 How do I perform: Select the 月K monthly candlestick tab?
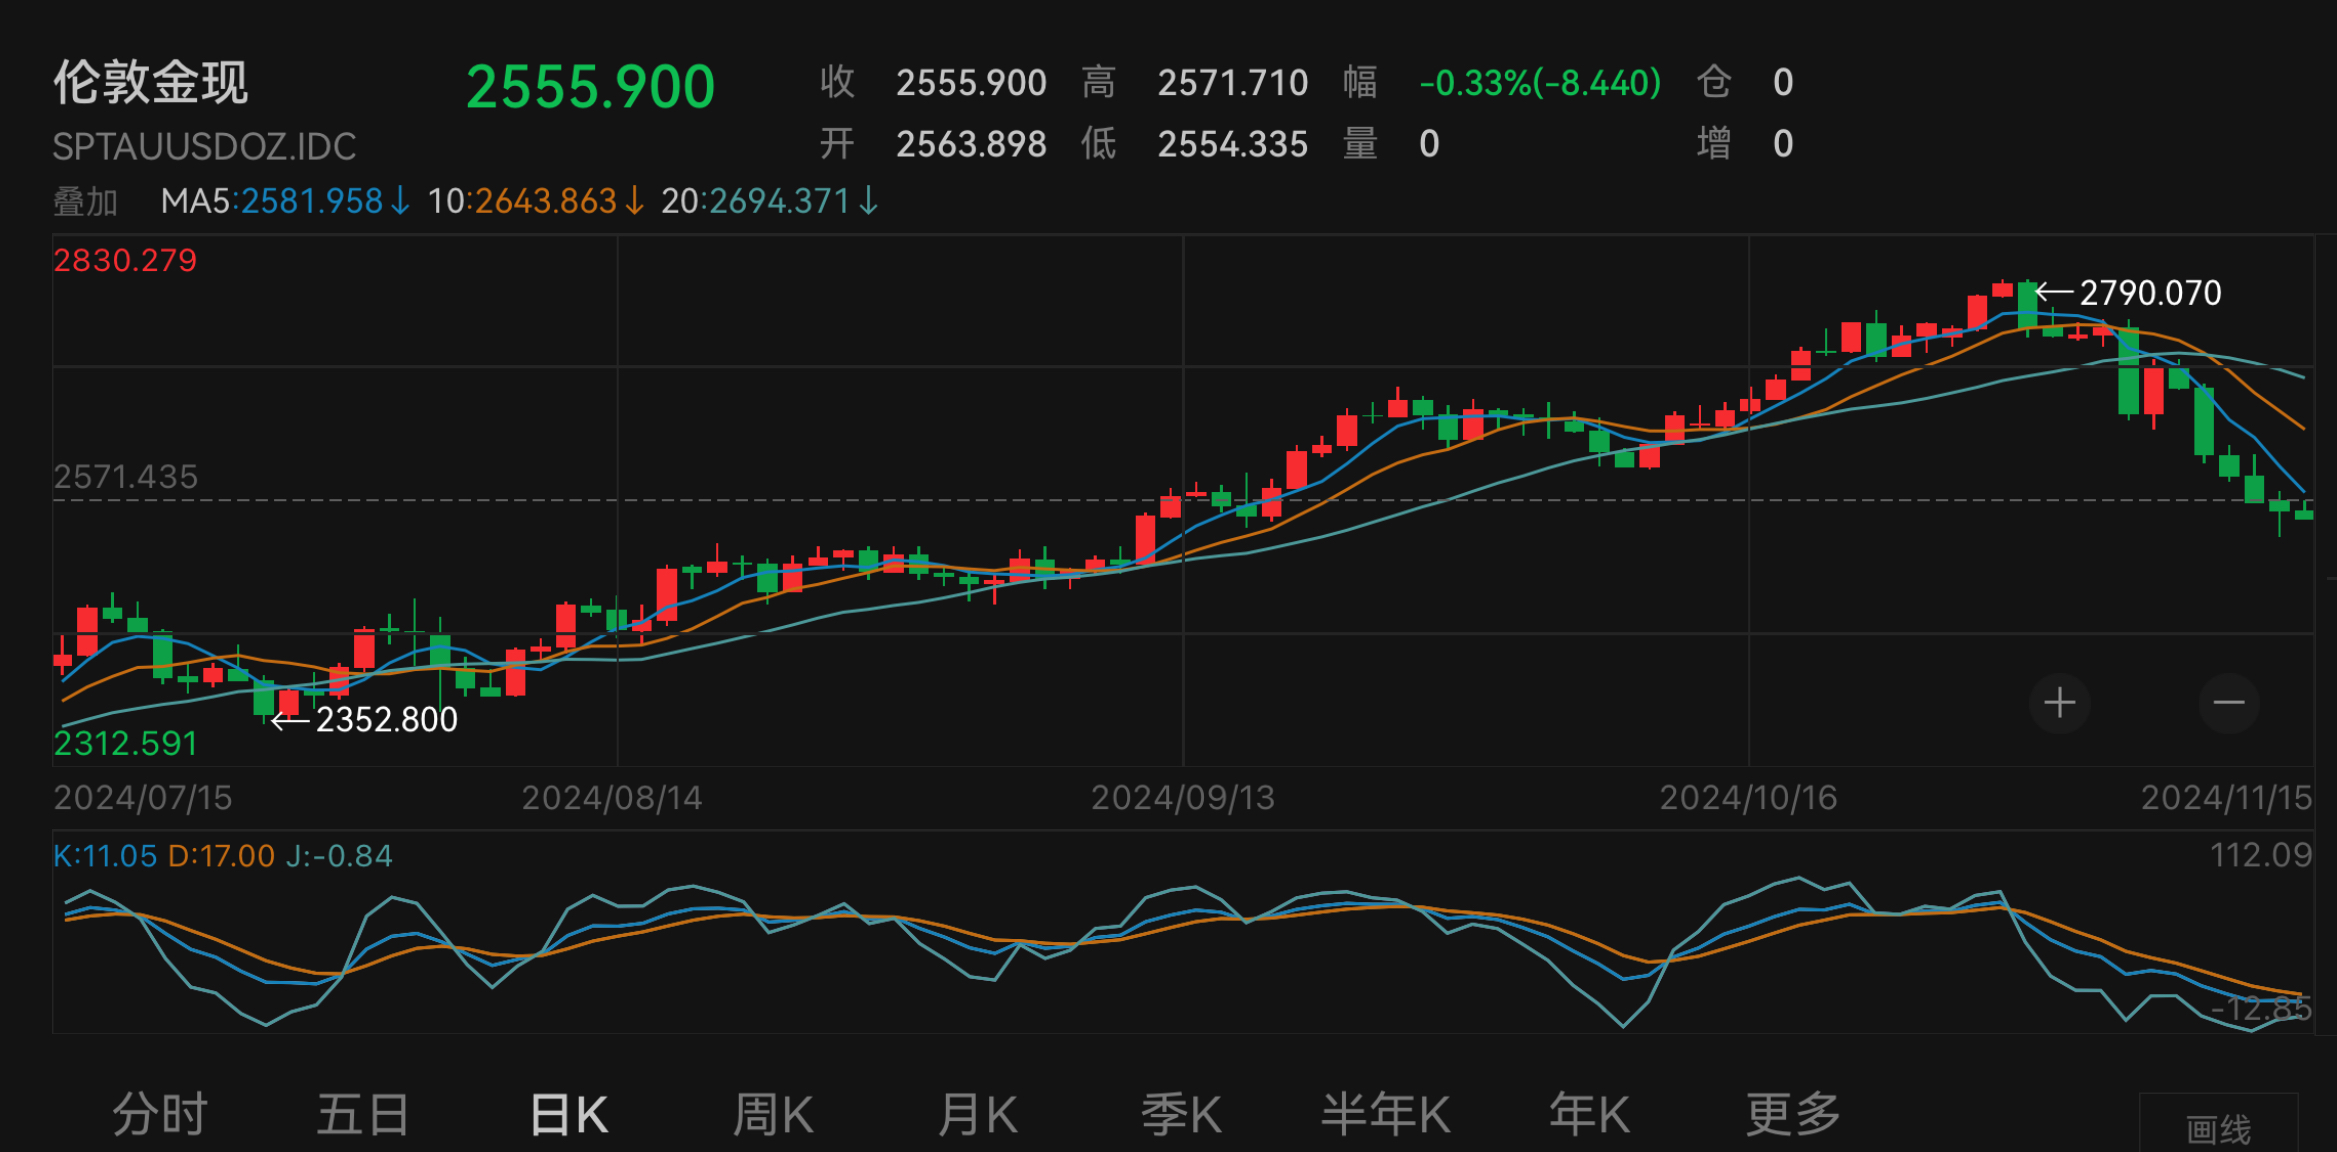pyautogui.click(x=978, y=1114)
